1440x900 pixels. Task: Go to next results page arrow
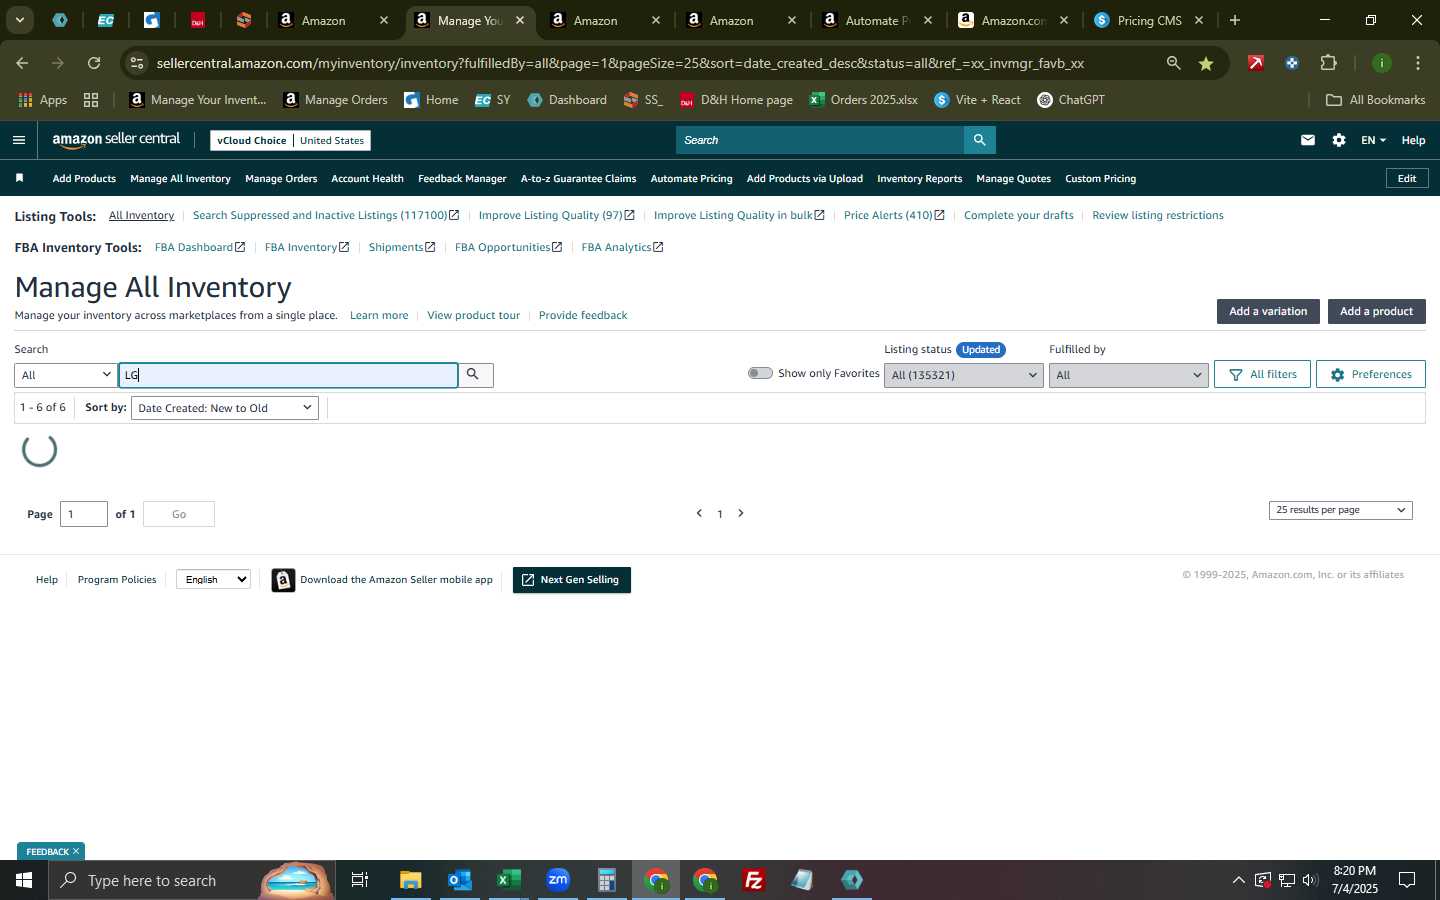pos(741,513)
